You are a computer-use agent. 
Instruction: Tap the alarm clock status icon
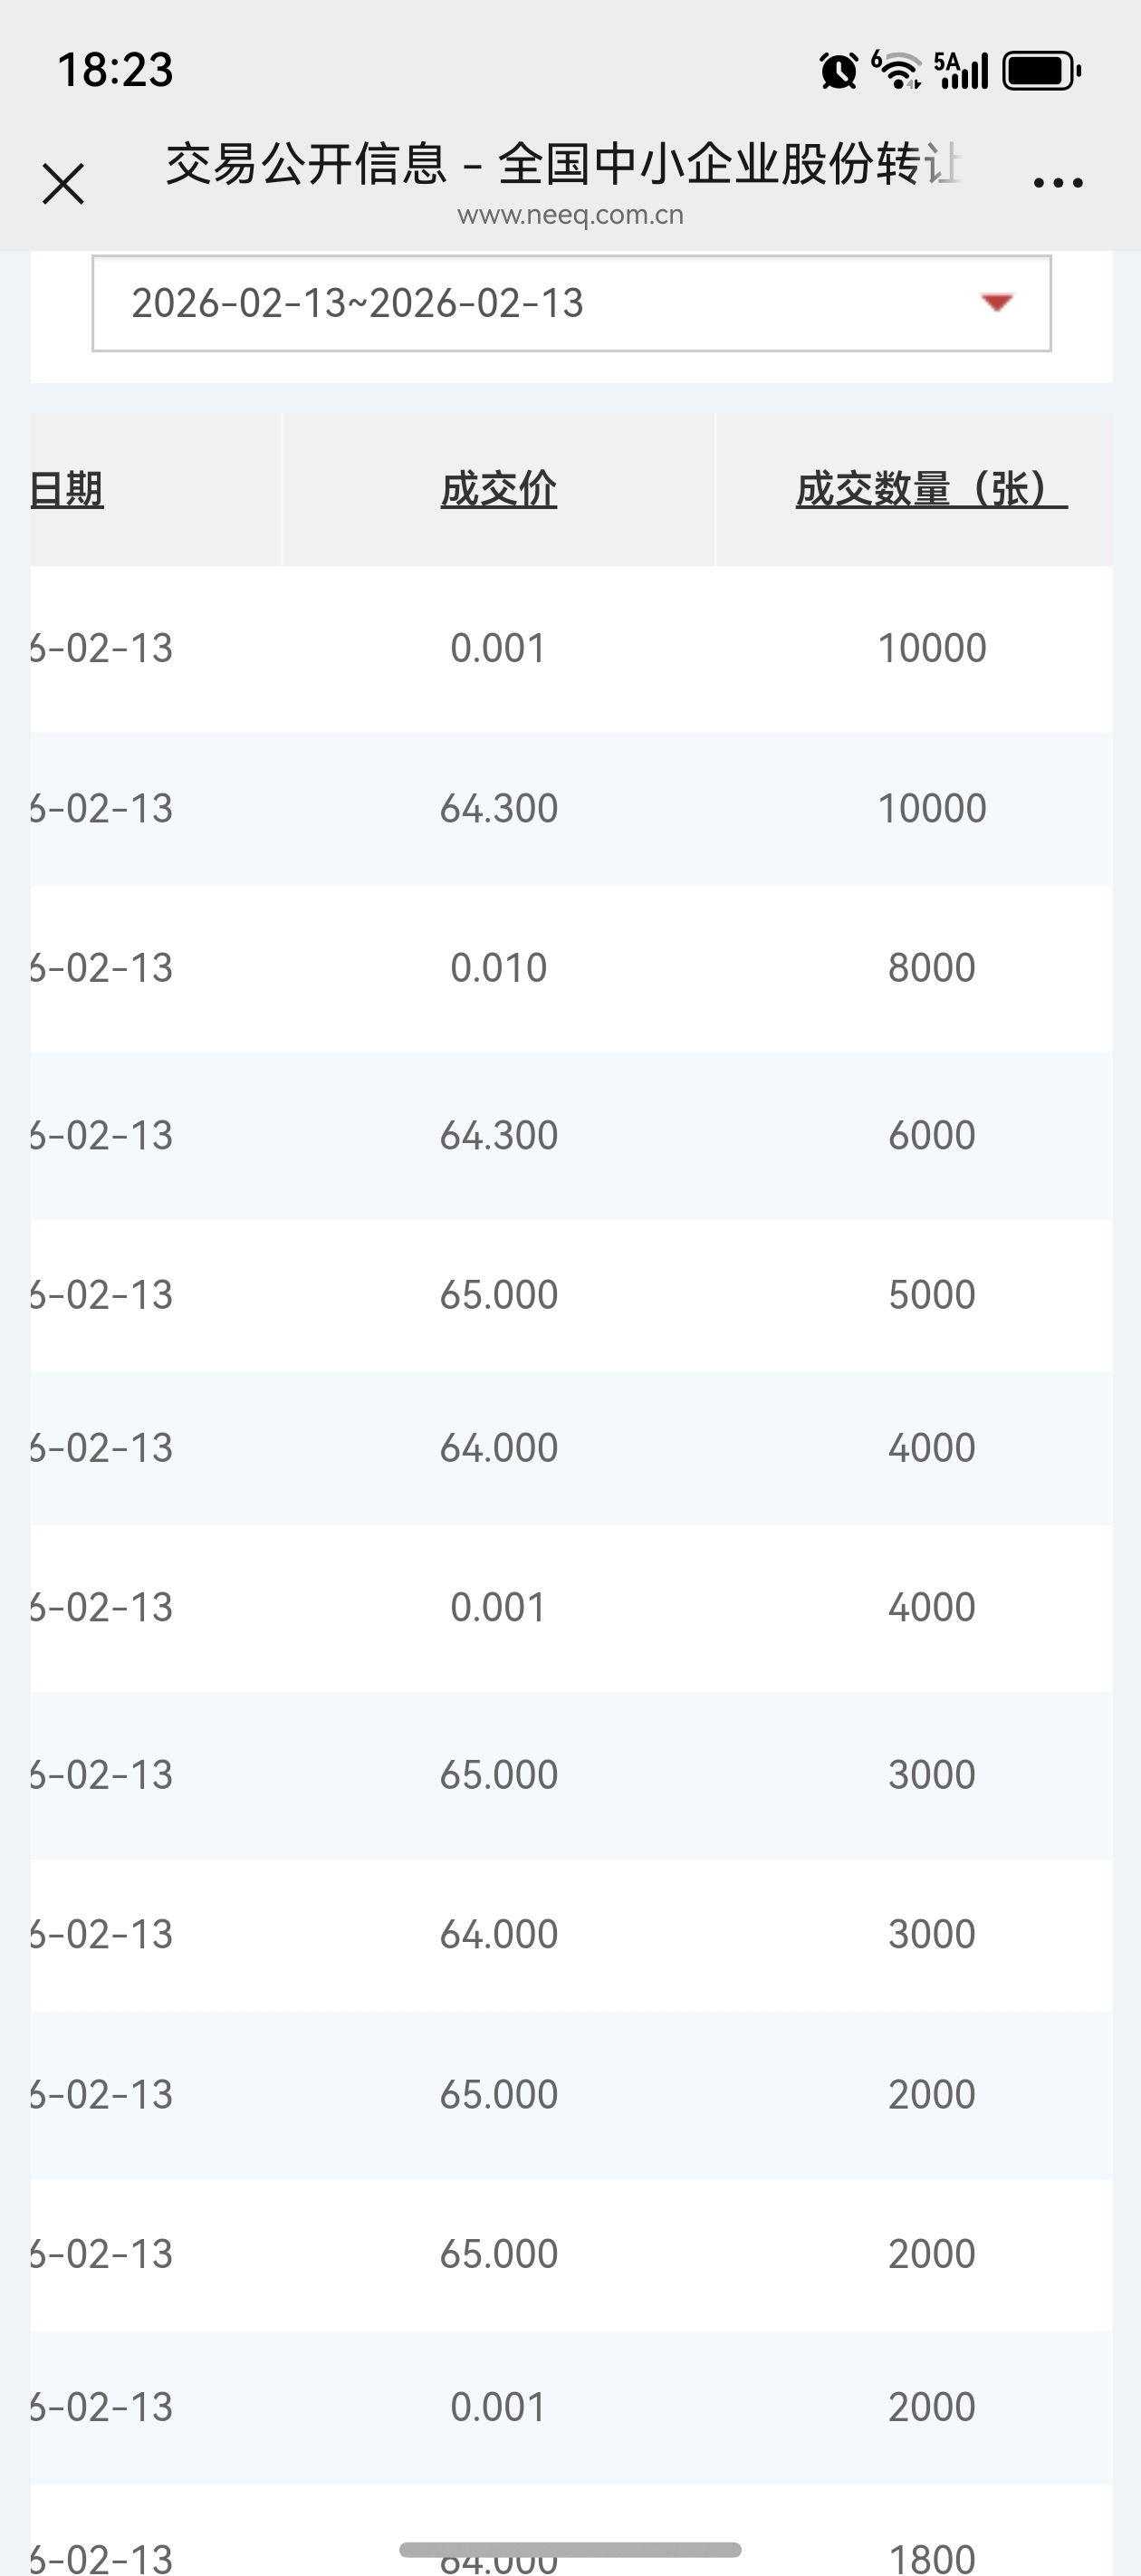pyautogui.click(x=838, y=71)
